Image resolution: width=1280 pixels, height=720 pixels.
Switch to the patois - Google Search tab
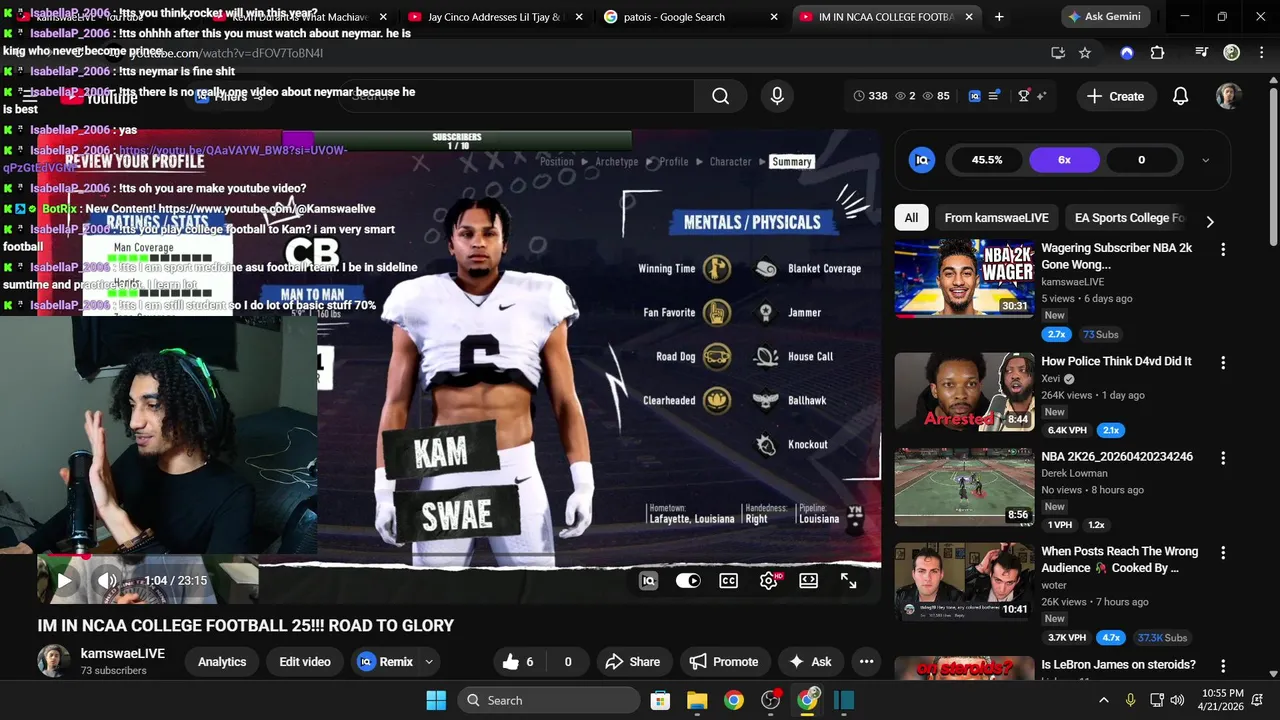point(675,17)
